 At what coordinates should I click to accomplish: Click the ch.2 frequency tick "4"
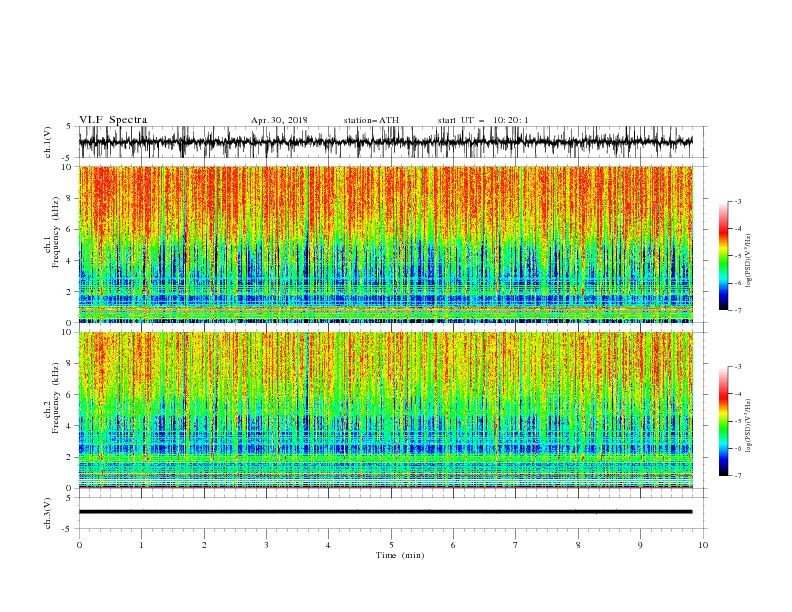pyautogui.click(x=70, y=426)
